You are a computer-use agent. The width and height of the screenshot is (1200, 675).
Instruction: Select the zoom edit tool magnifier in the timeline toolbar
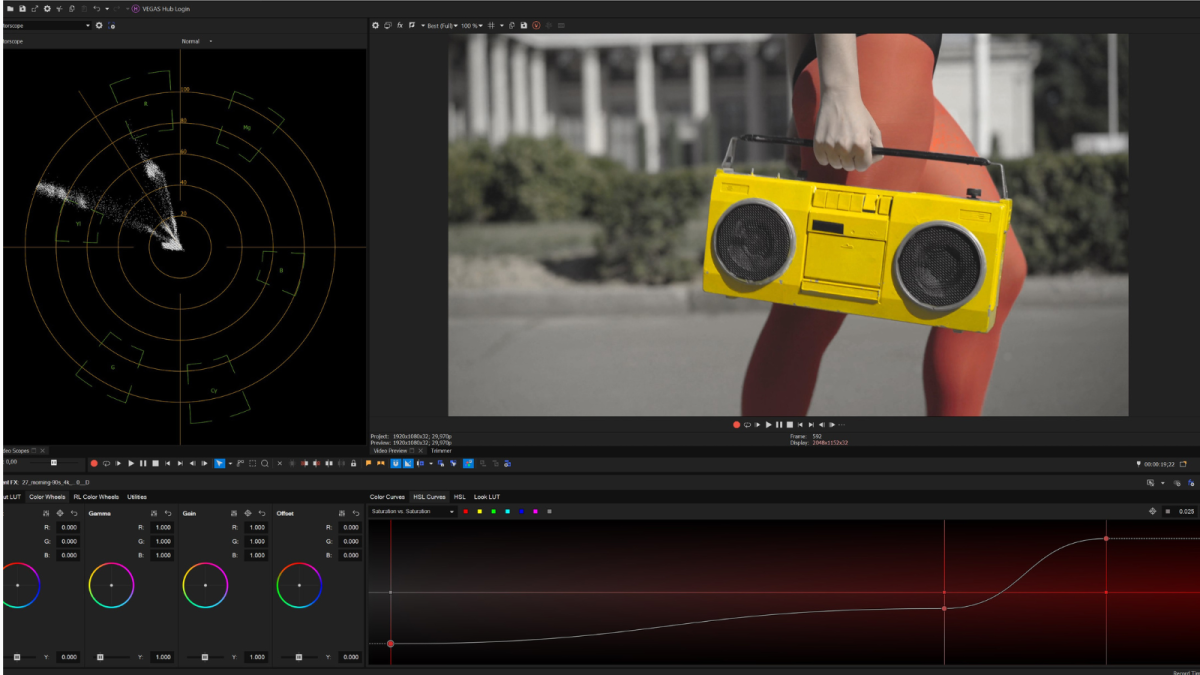(x=265, y=463)
